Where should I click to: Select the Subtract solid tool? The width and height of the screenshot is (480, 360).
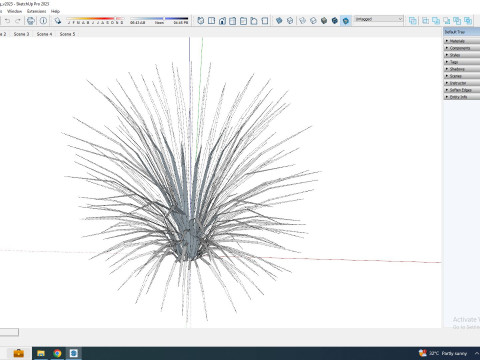[447, 21]
